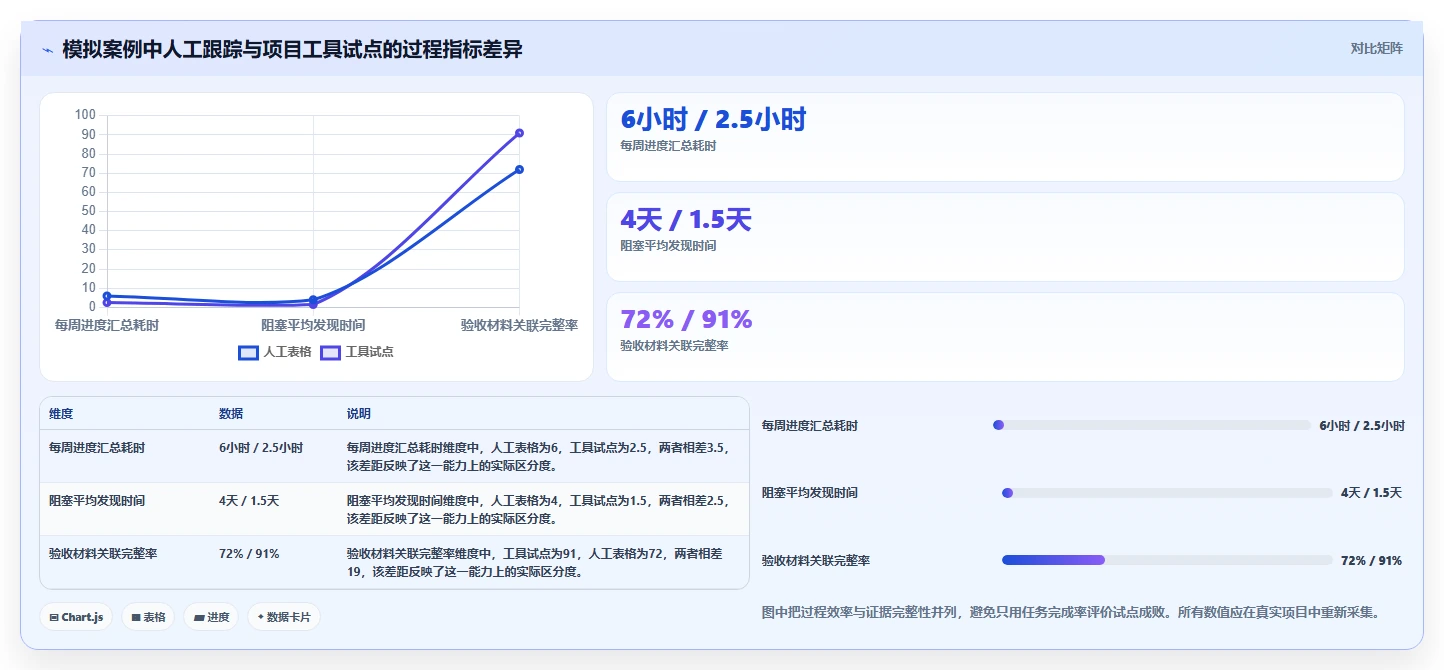Image resolution: width=1444 pixels, height=670 pixels.
Task: Click the 4天 / 1.5天 data card
Action: [1005, 237]
